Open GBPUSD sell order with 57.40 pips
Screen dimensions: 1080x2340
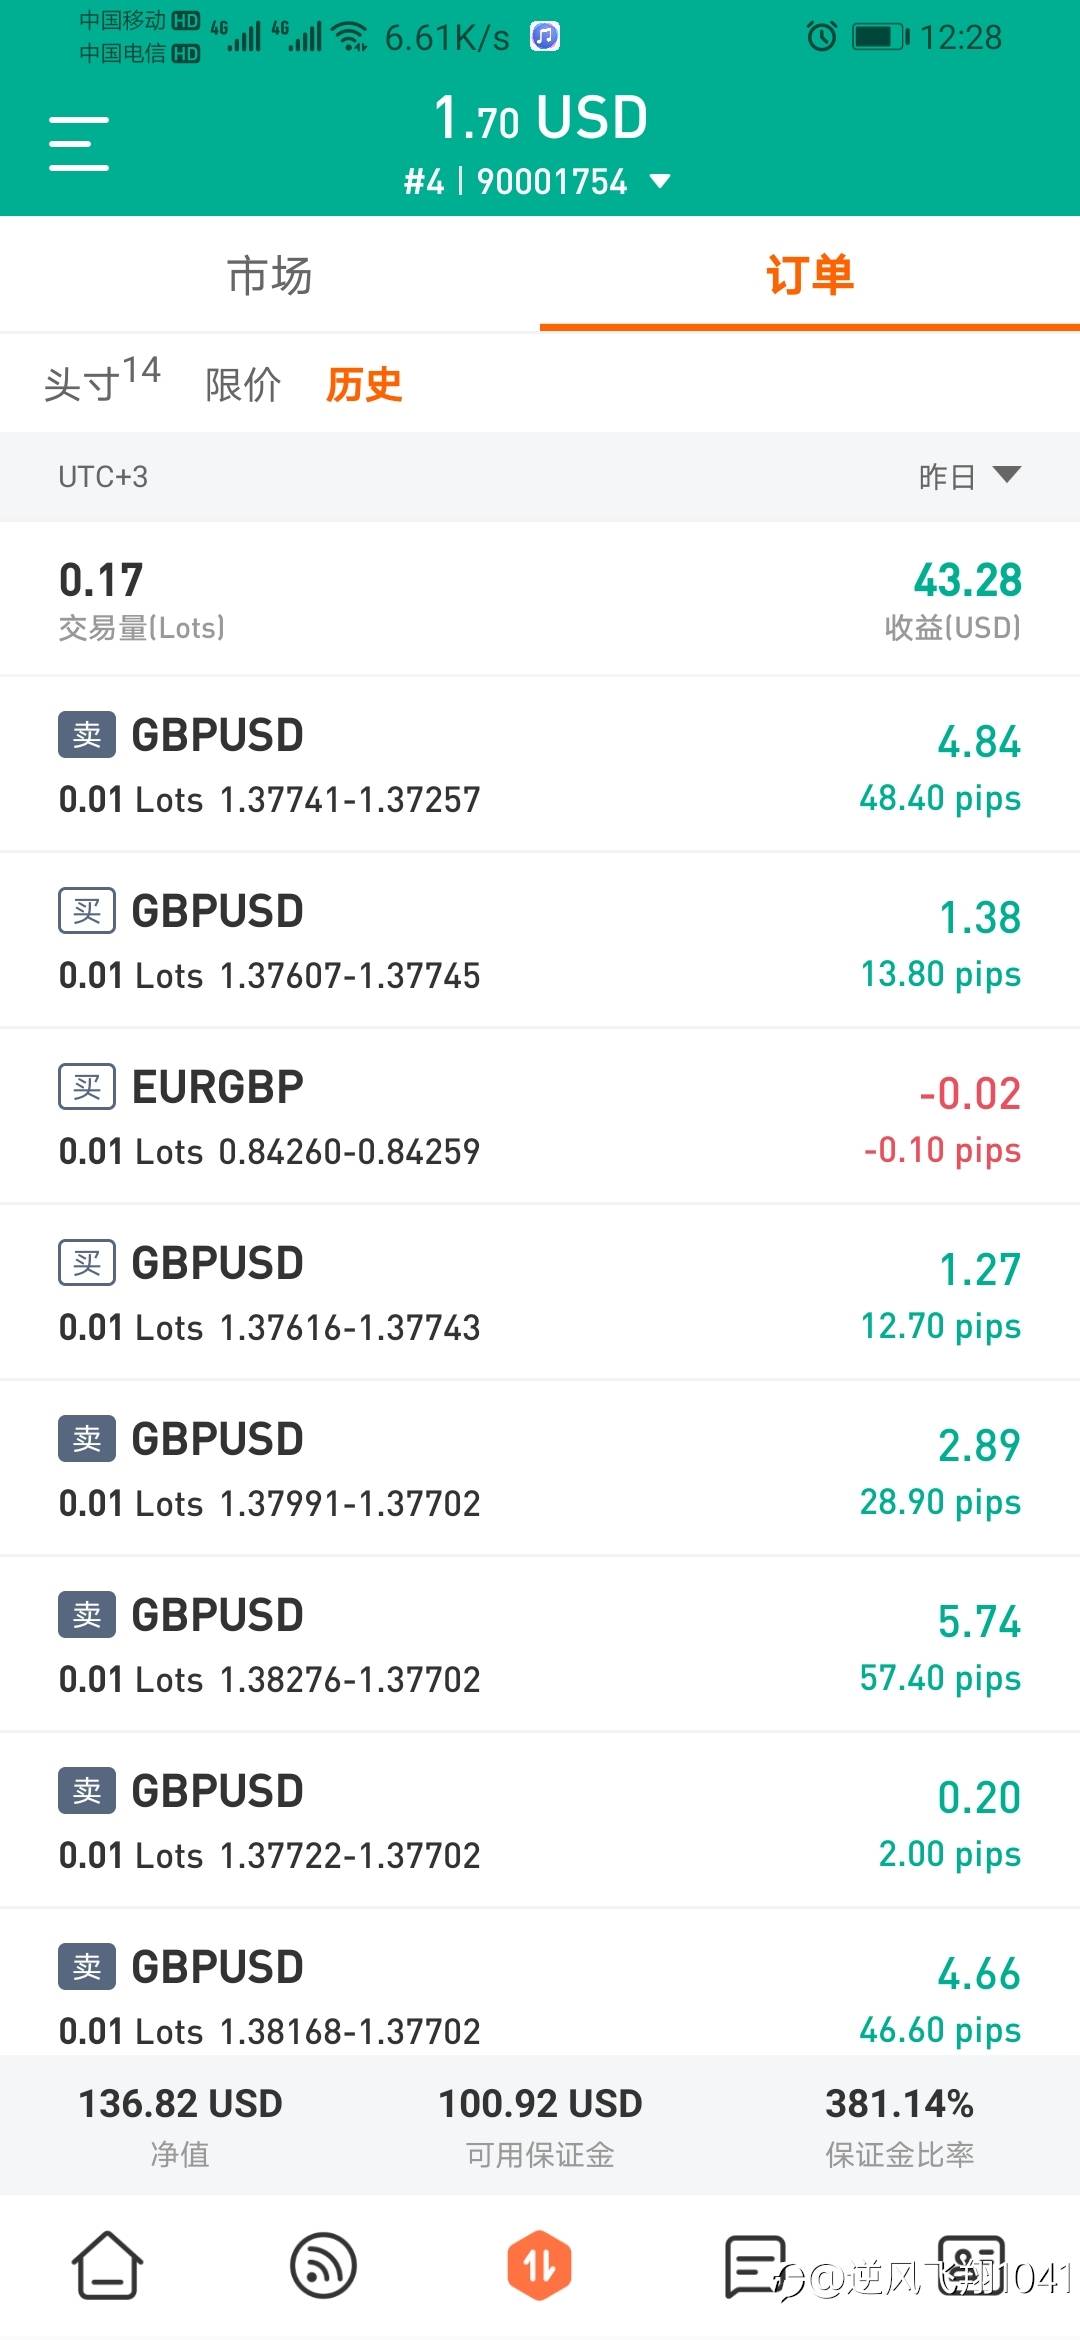540,1644
